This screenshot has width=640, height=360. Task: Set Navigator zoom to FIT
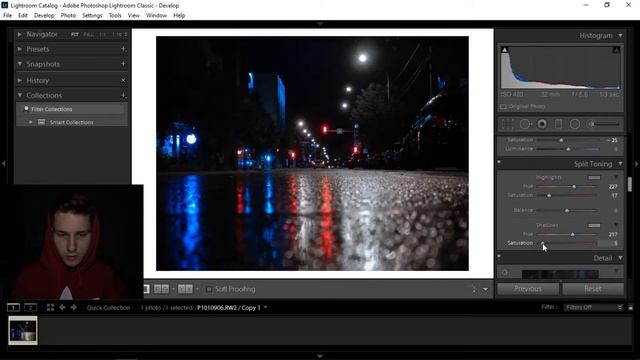tap(74, 34)
